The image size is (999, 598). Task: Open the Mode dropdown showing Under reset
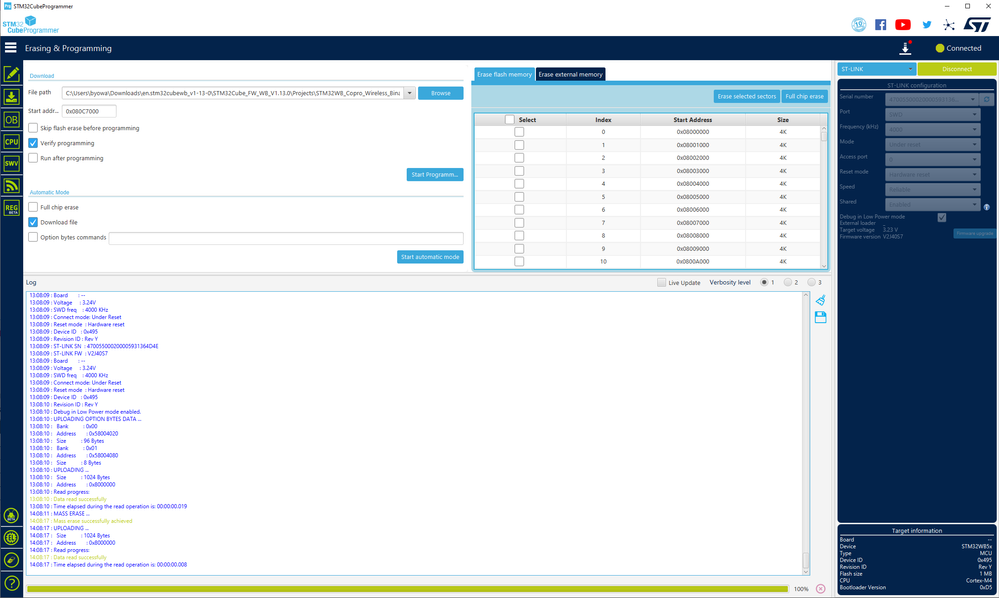pos(932,145)
